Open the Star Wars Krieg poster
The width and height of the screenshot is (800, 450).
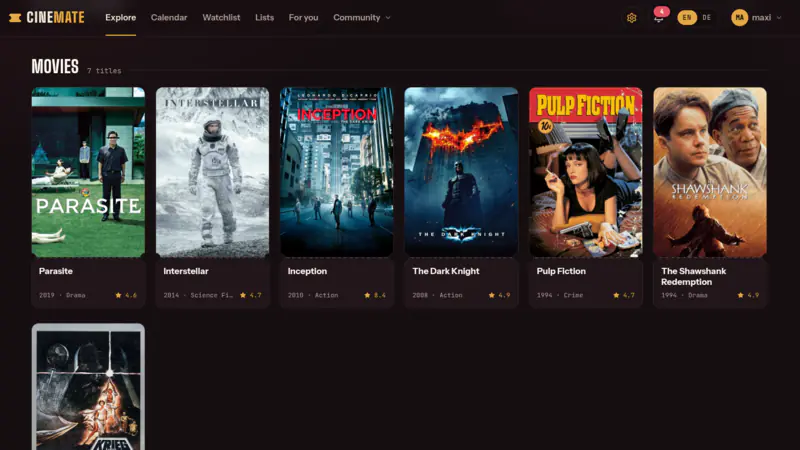click(88, 387)
